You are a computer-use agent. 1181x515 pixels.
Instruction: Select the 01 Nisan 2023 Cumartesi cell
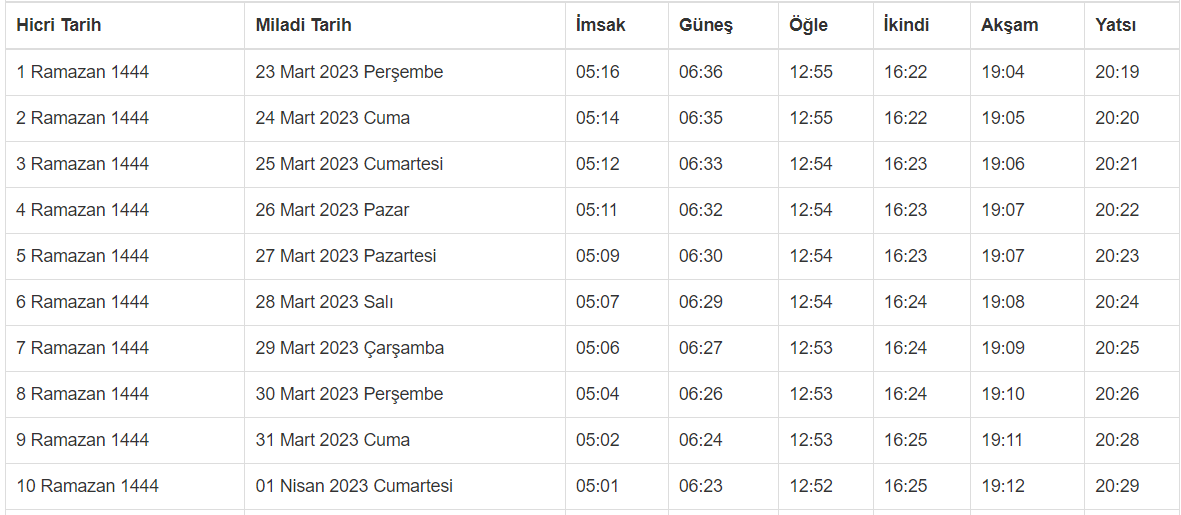(354, 486)
